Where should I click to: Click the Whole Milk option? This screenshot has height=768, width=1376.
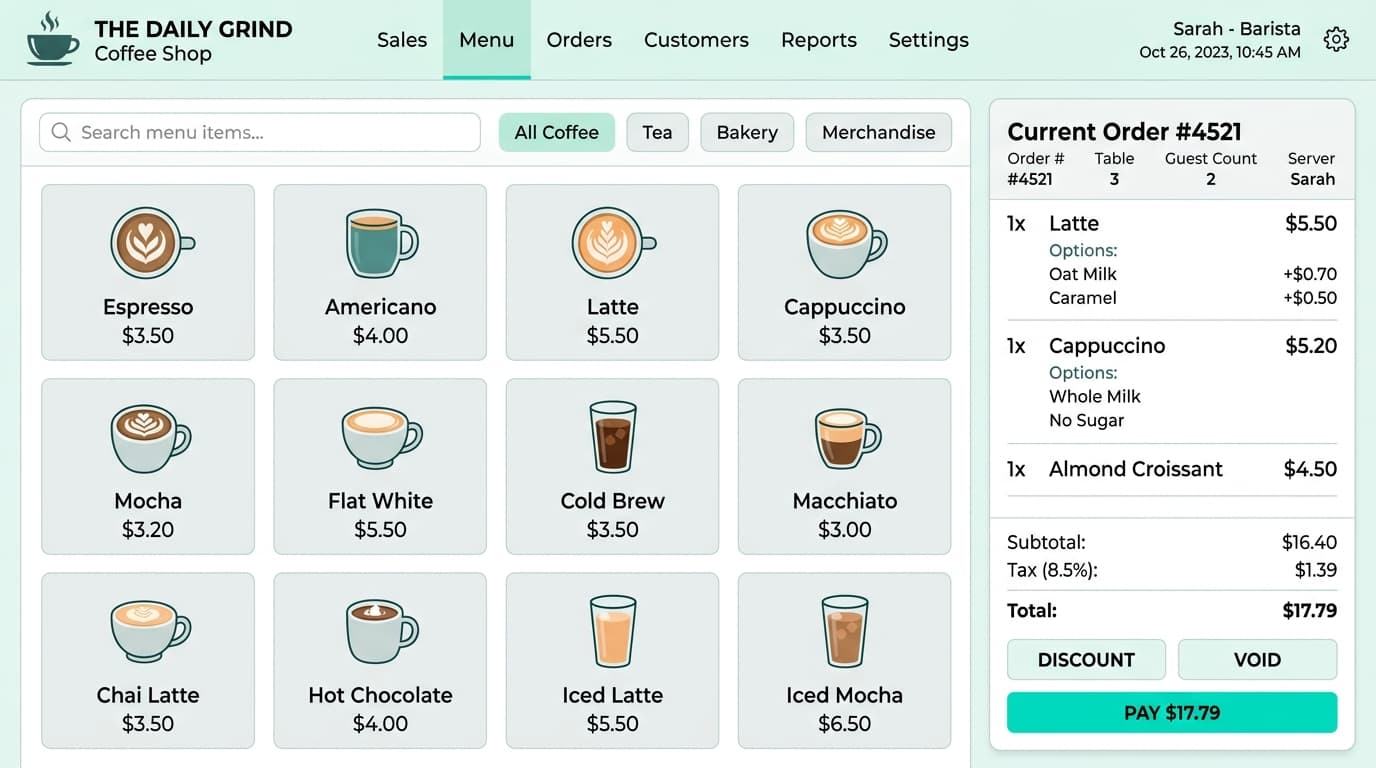pos(1095,396)
